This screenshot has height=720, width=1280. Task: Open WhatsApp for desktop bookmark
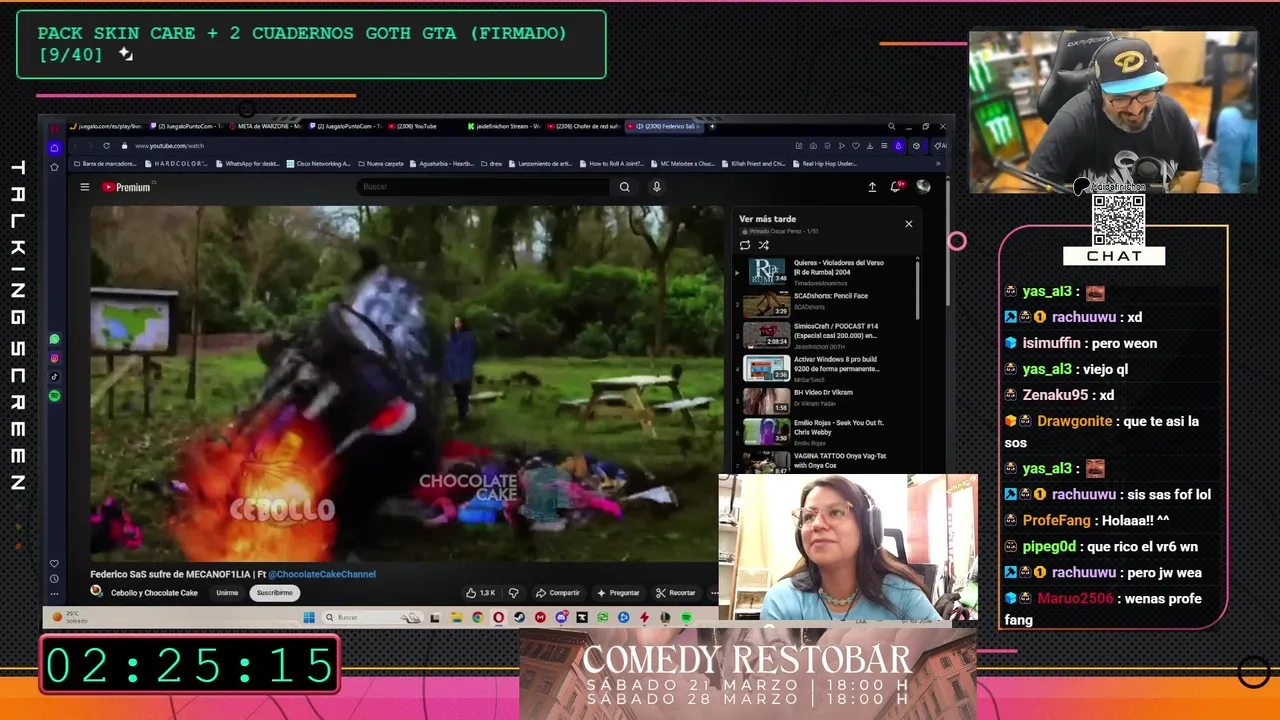[248, 163]
